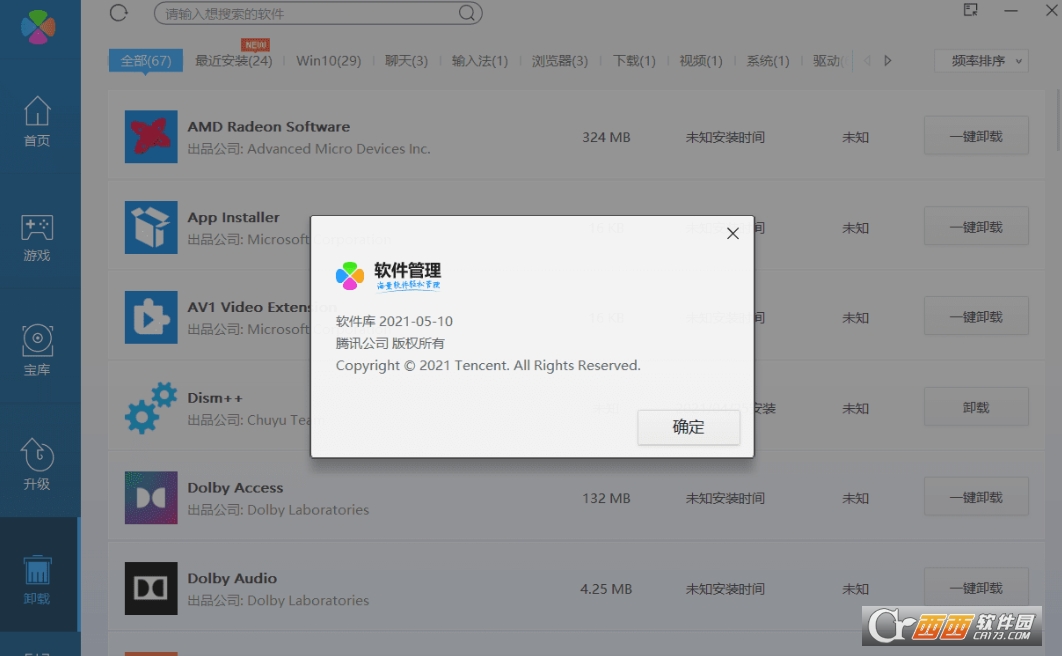
Task: Switch to the 输入法(1) tab
Action: [x=480, y=61]
